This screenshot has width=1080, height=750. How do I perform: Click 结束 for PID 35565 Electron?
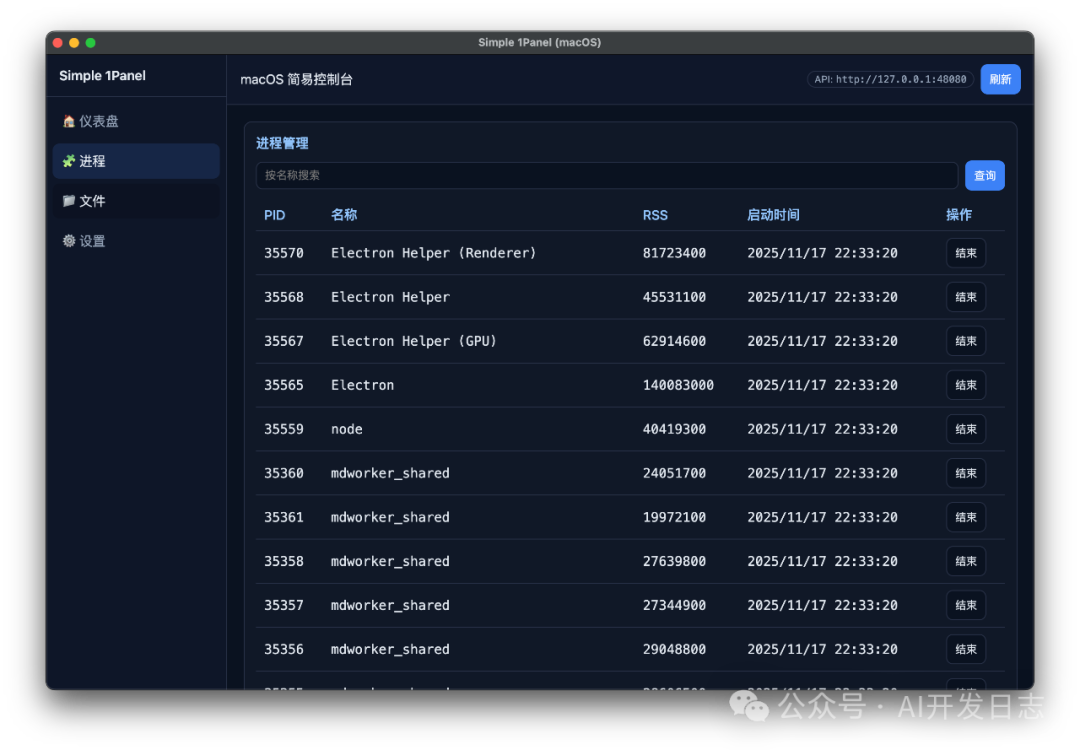pyautogui.click(x=966, y=385)
